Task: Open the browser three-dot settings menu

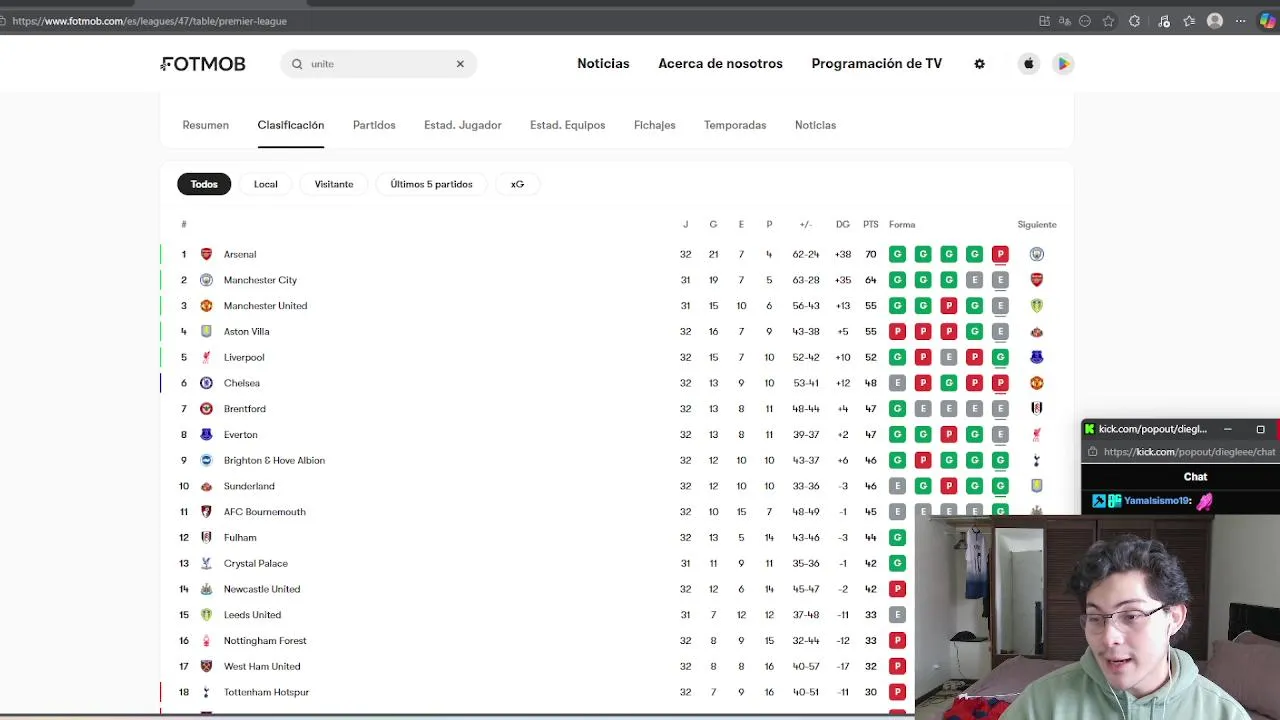Action: click(x=1241, y=21)
